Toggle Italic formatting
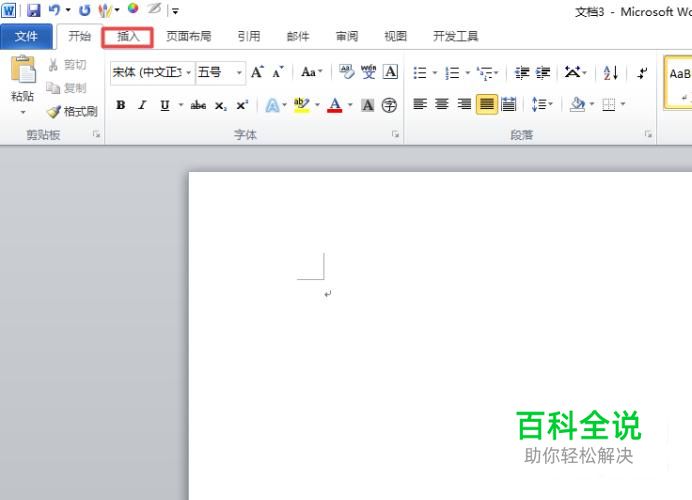 tap(142, 105)
